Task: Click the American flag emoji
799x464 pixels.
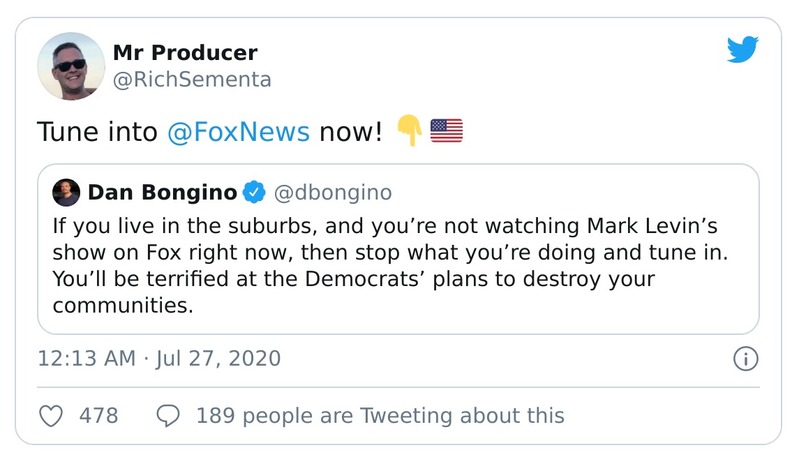Action: (445, 131)
